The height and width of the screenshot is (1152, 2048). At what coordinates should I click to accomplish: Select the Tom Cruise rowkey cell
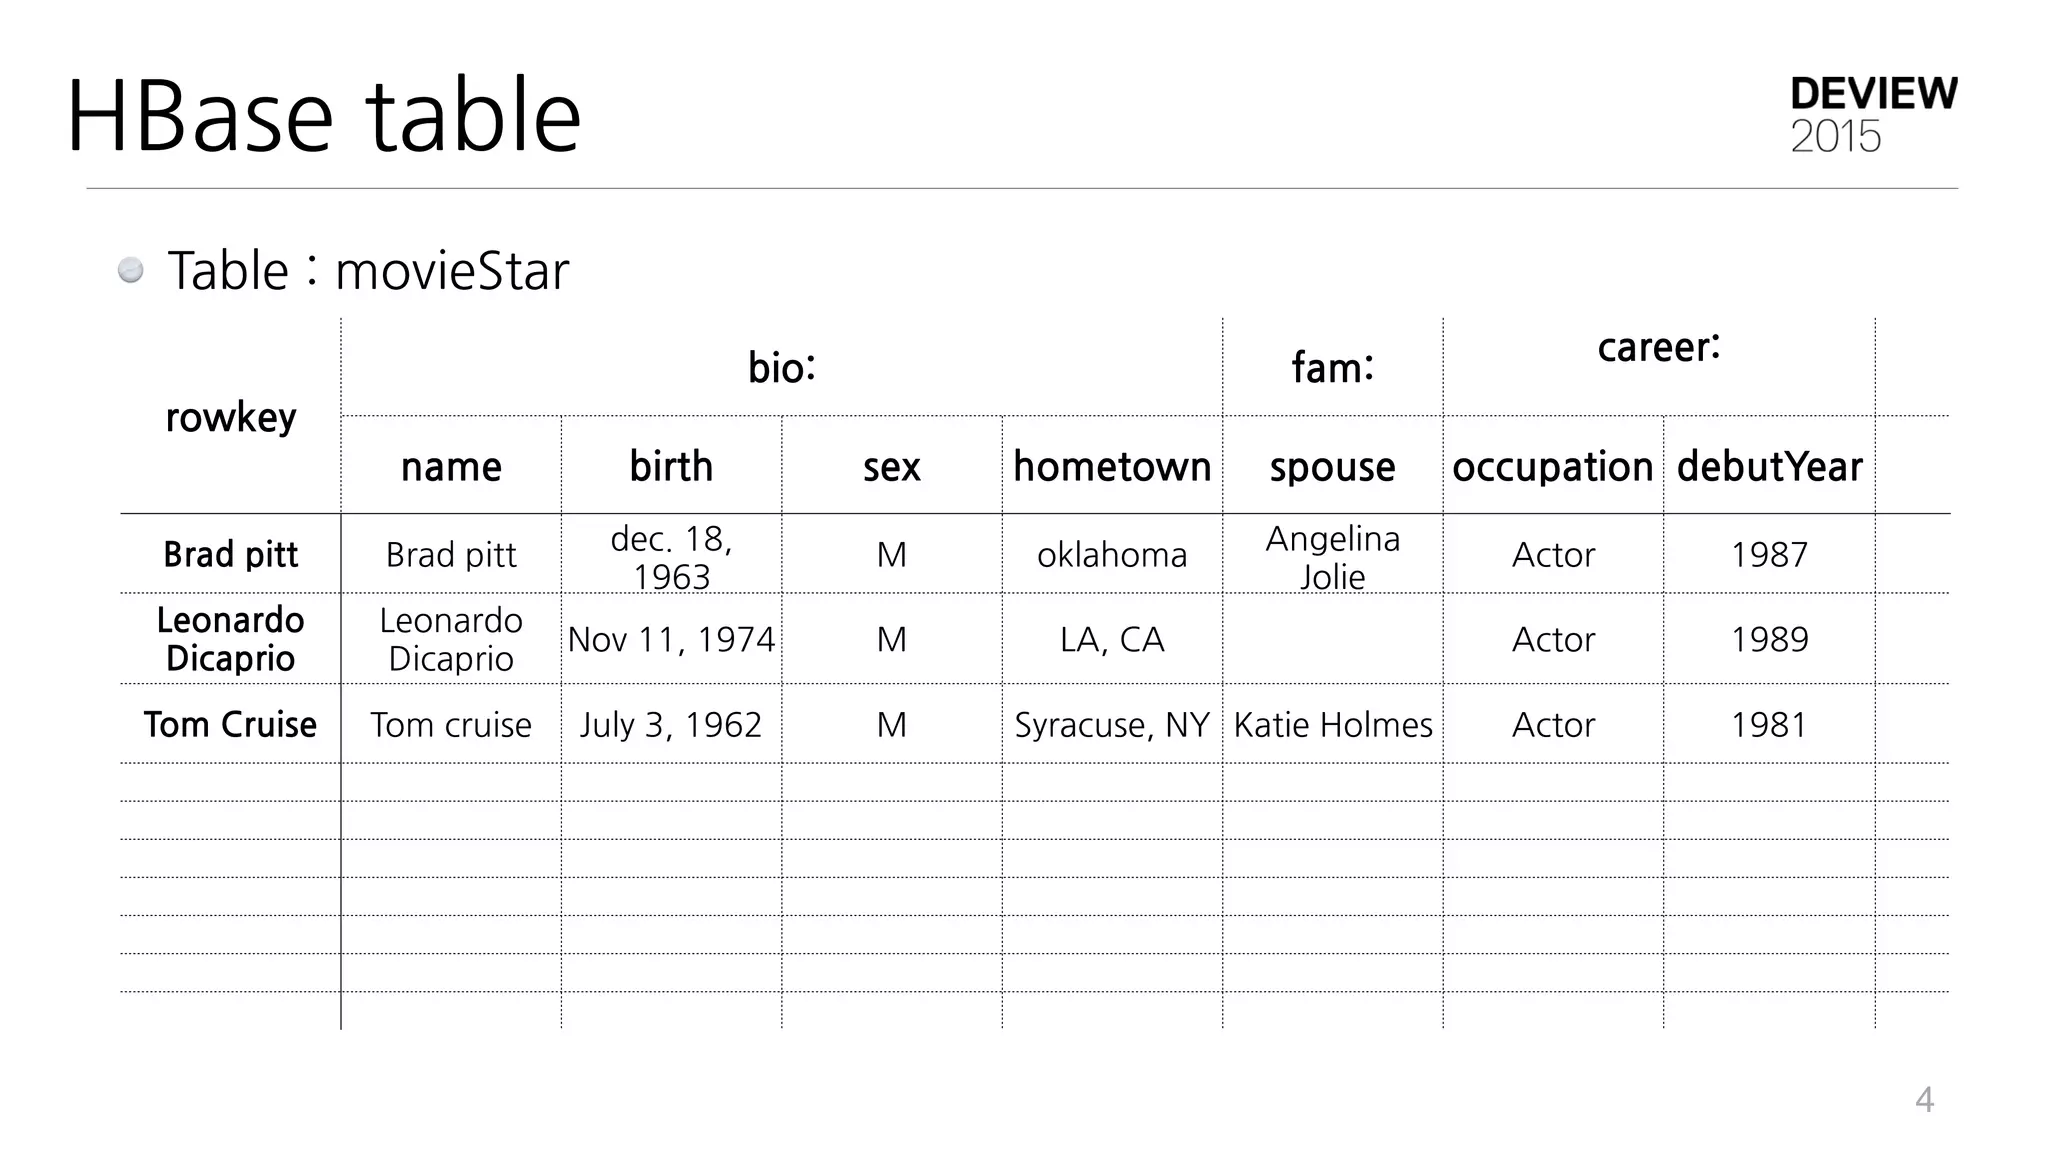[231, 724]
